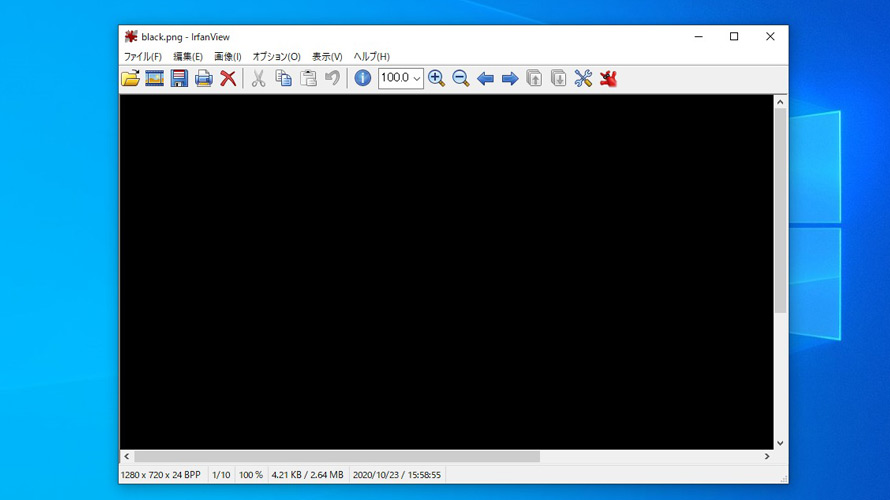Expand the 100.0 zoom level dropdown
Viewport: 890px width, 500px height.
(416, 78)
